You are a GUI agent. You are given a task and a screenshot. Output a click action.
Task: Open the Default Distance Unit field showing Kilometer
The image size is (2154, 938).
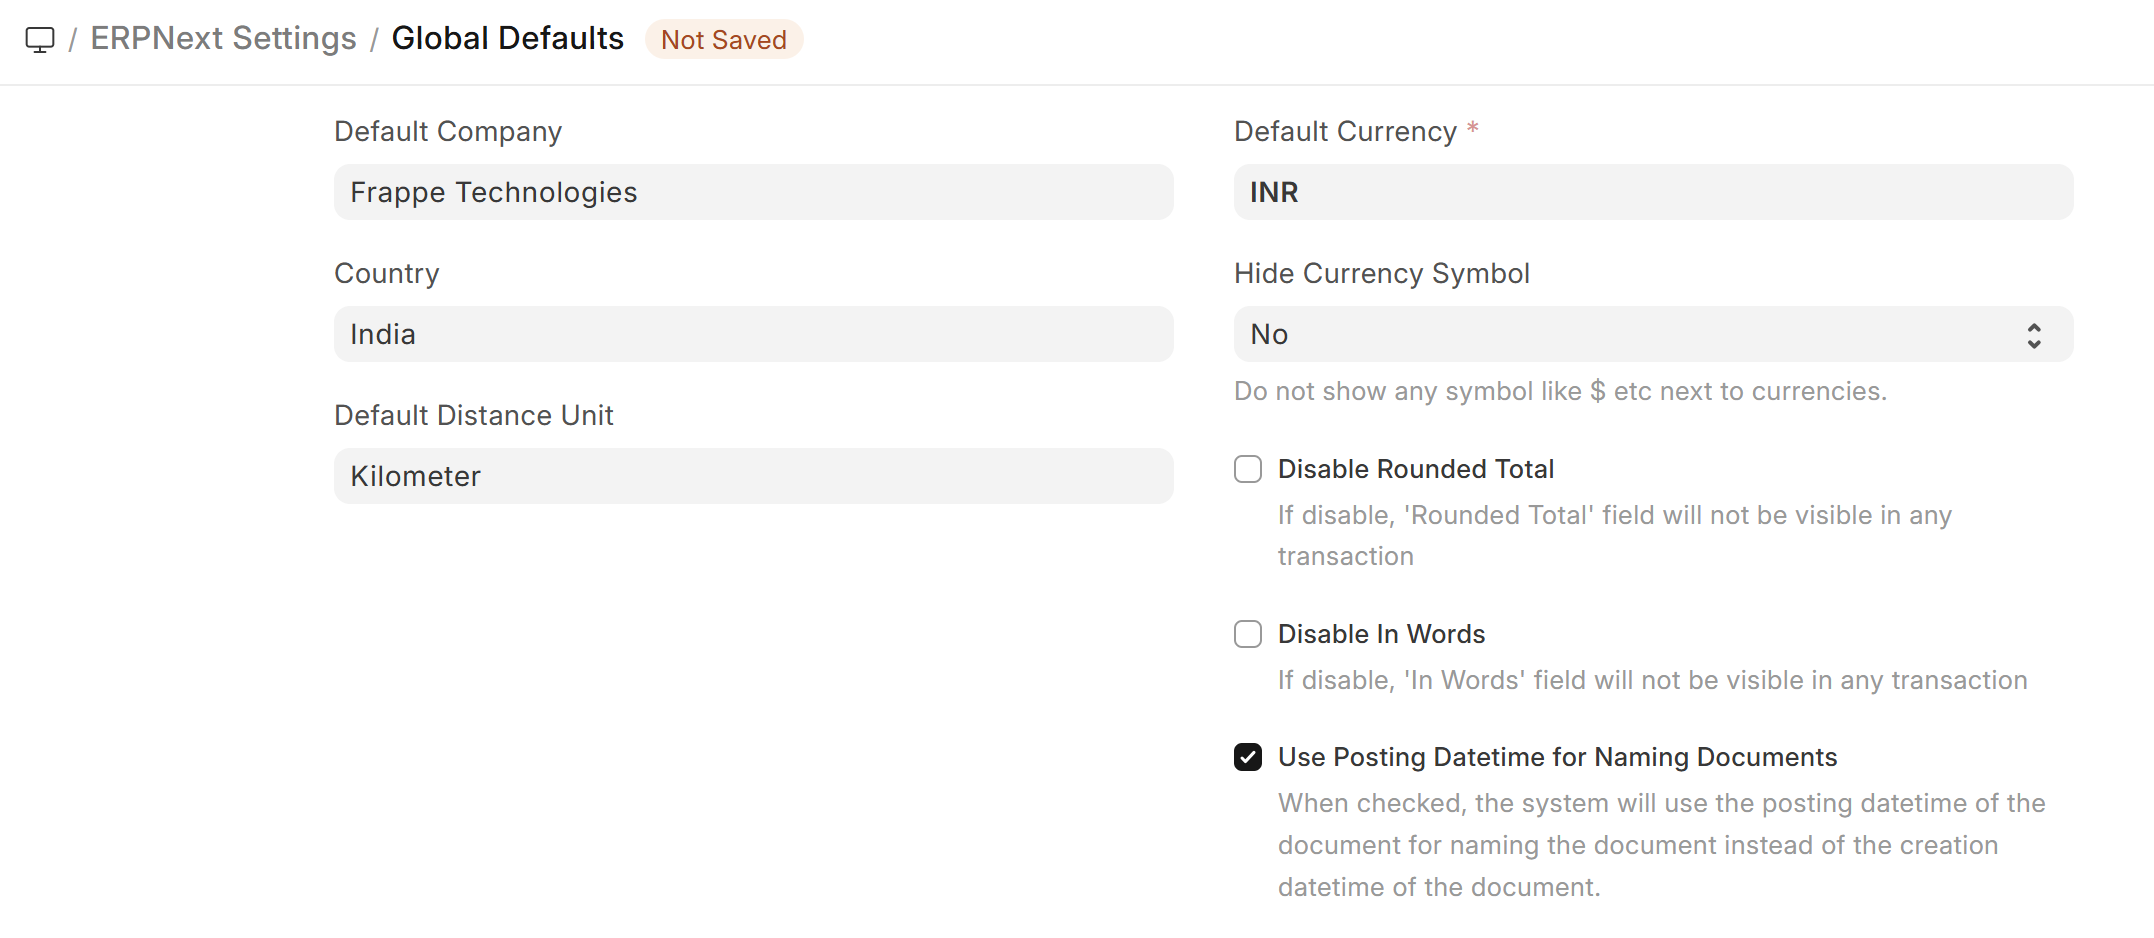point(753,476)
